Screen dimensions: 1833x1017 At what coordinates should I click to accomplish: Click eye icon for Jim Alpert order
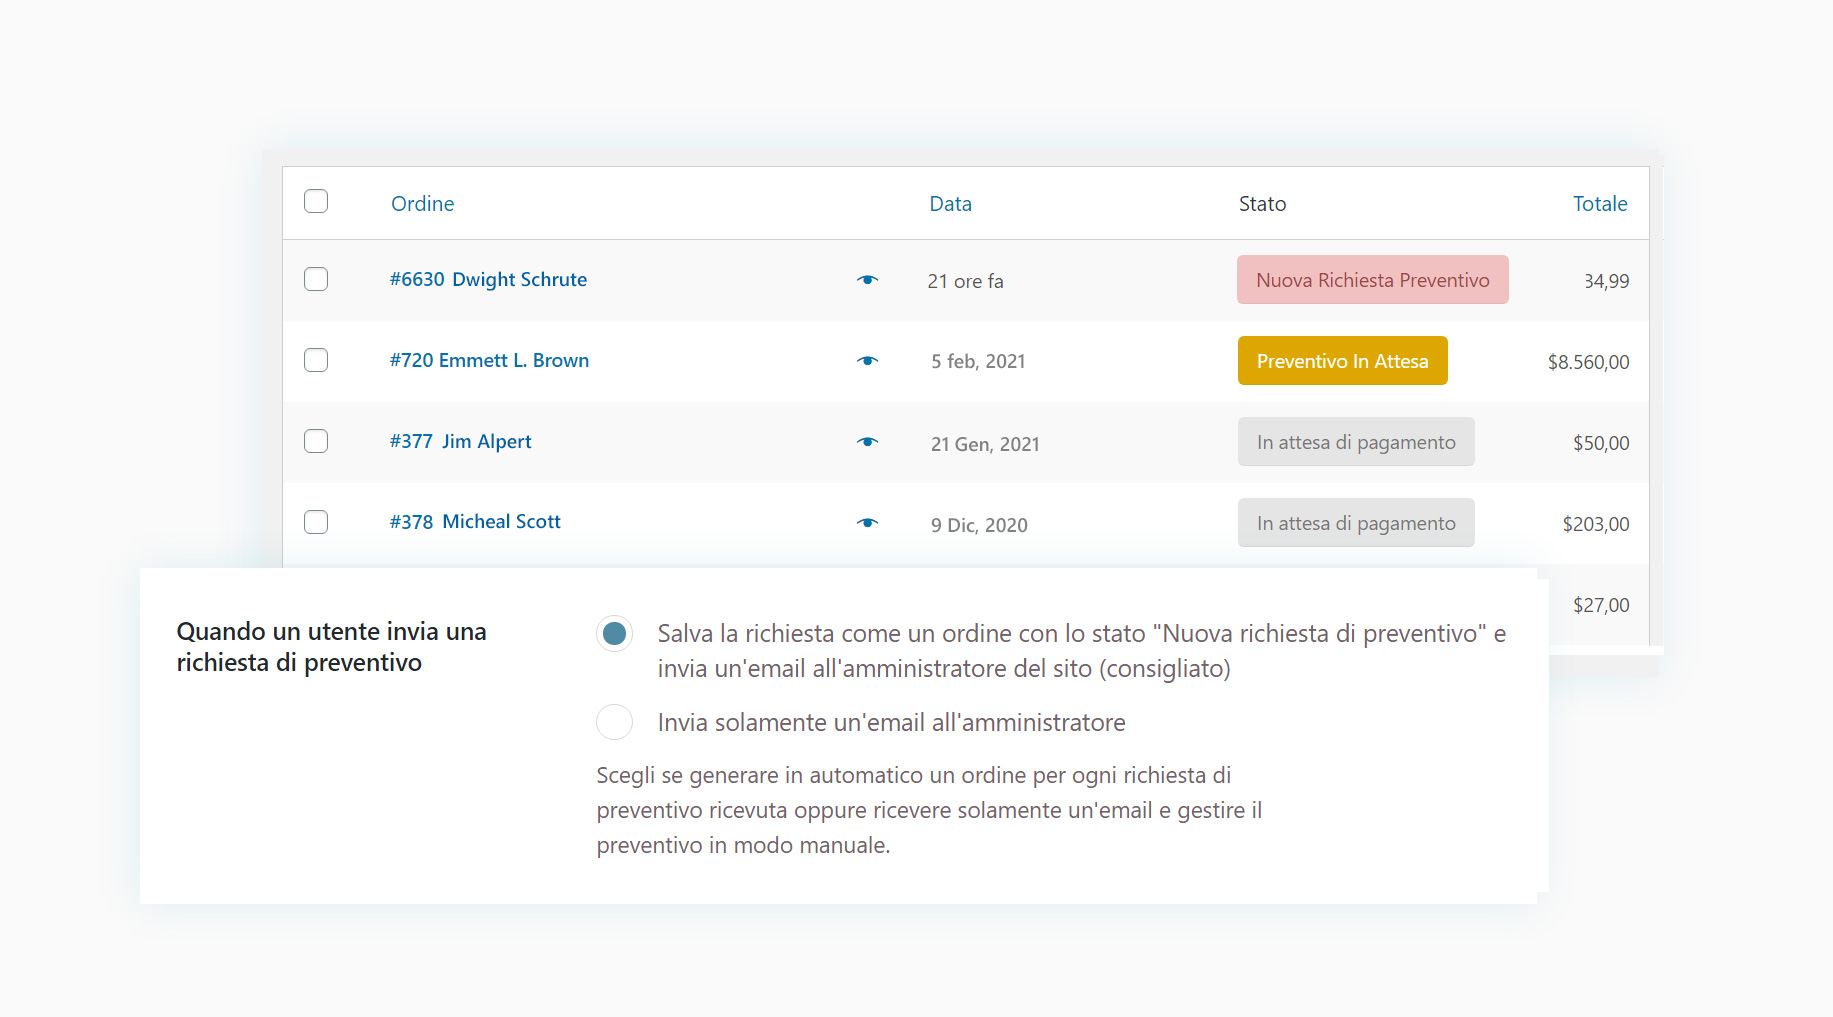867,442
